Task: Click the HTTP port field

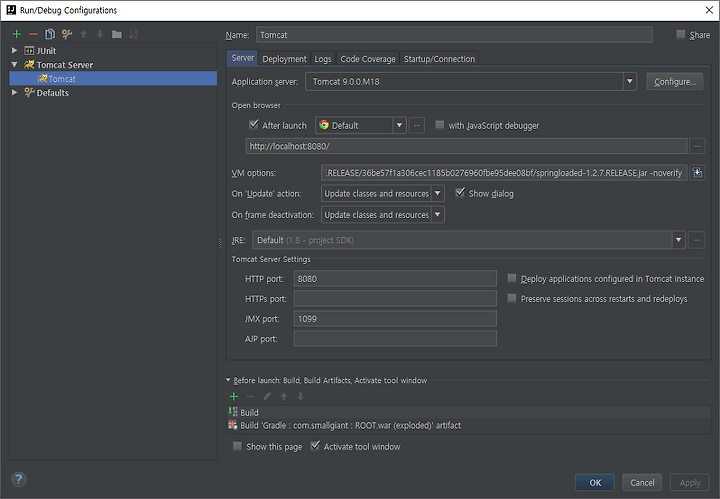Action: 395,279
